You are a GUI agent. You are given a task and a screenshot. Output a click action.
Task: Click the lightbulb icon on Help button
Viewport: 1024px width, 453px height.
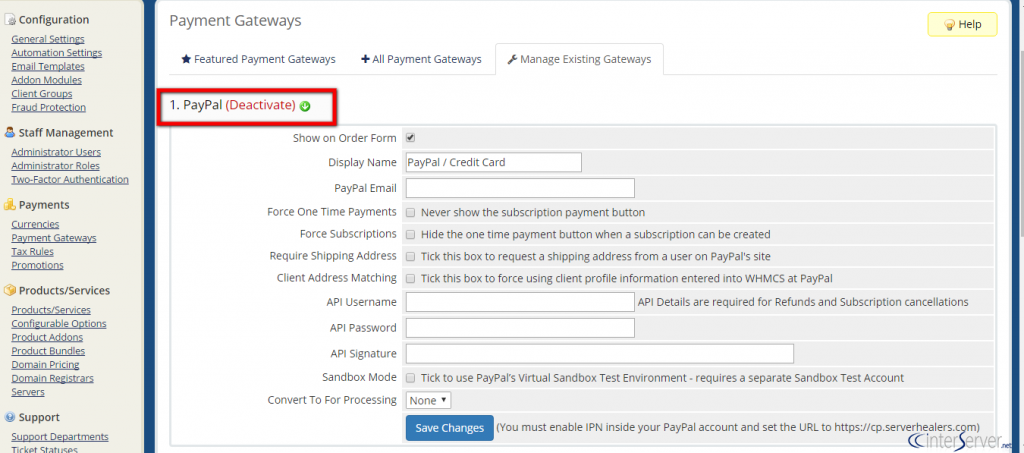pos(950,25)
